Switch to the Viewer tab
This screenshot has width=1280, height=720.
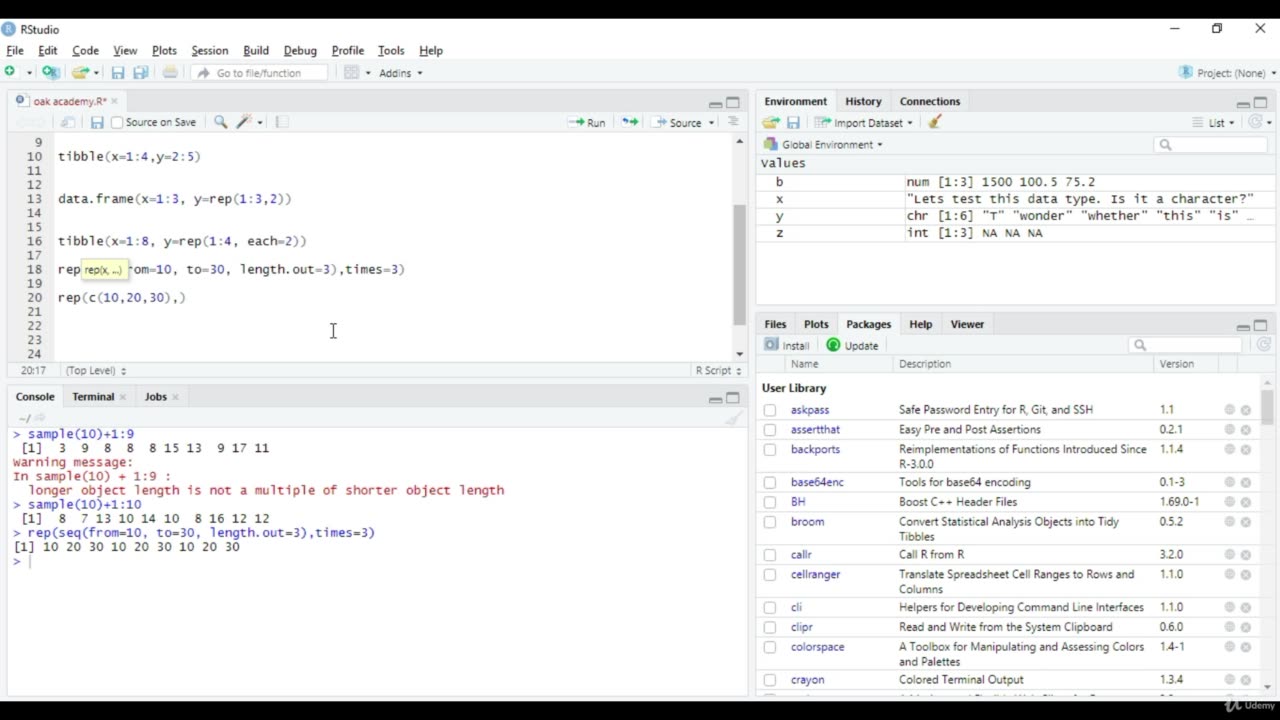[967, 324]
